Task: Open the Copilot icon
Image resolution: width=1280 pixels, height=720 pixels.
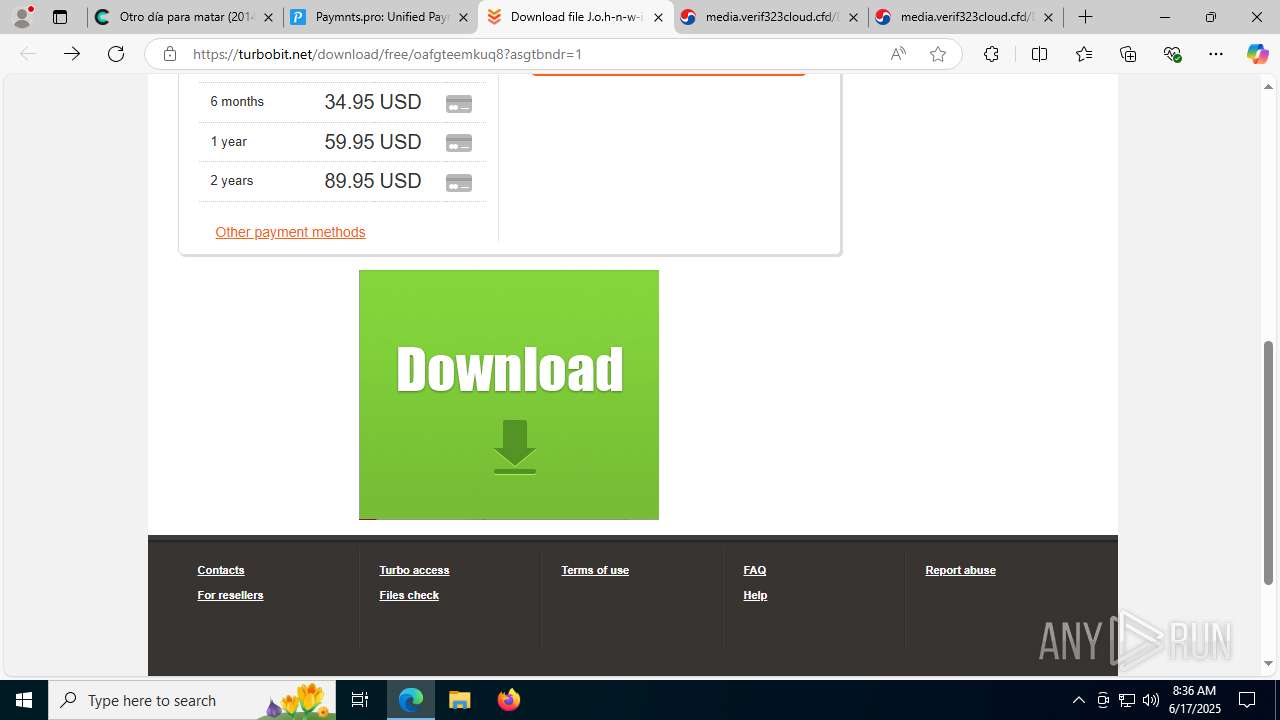Action: 1257,54
